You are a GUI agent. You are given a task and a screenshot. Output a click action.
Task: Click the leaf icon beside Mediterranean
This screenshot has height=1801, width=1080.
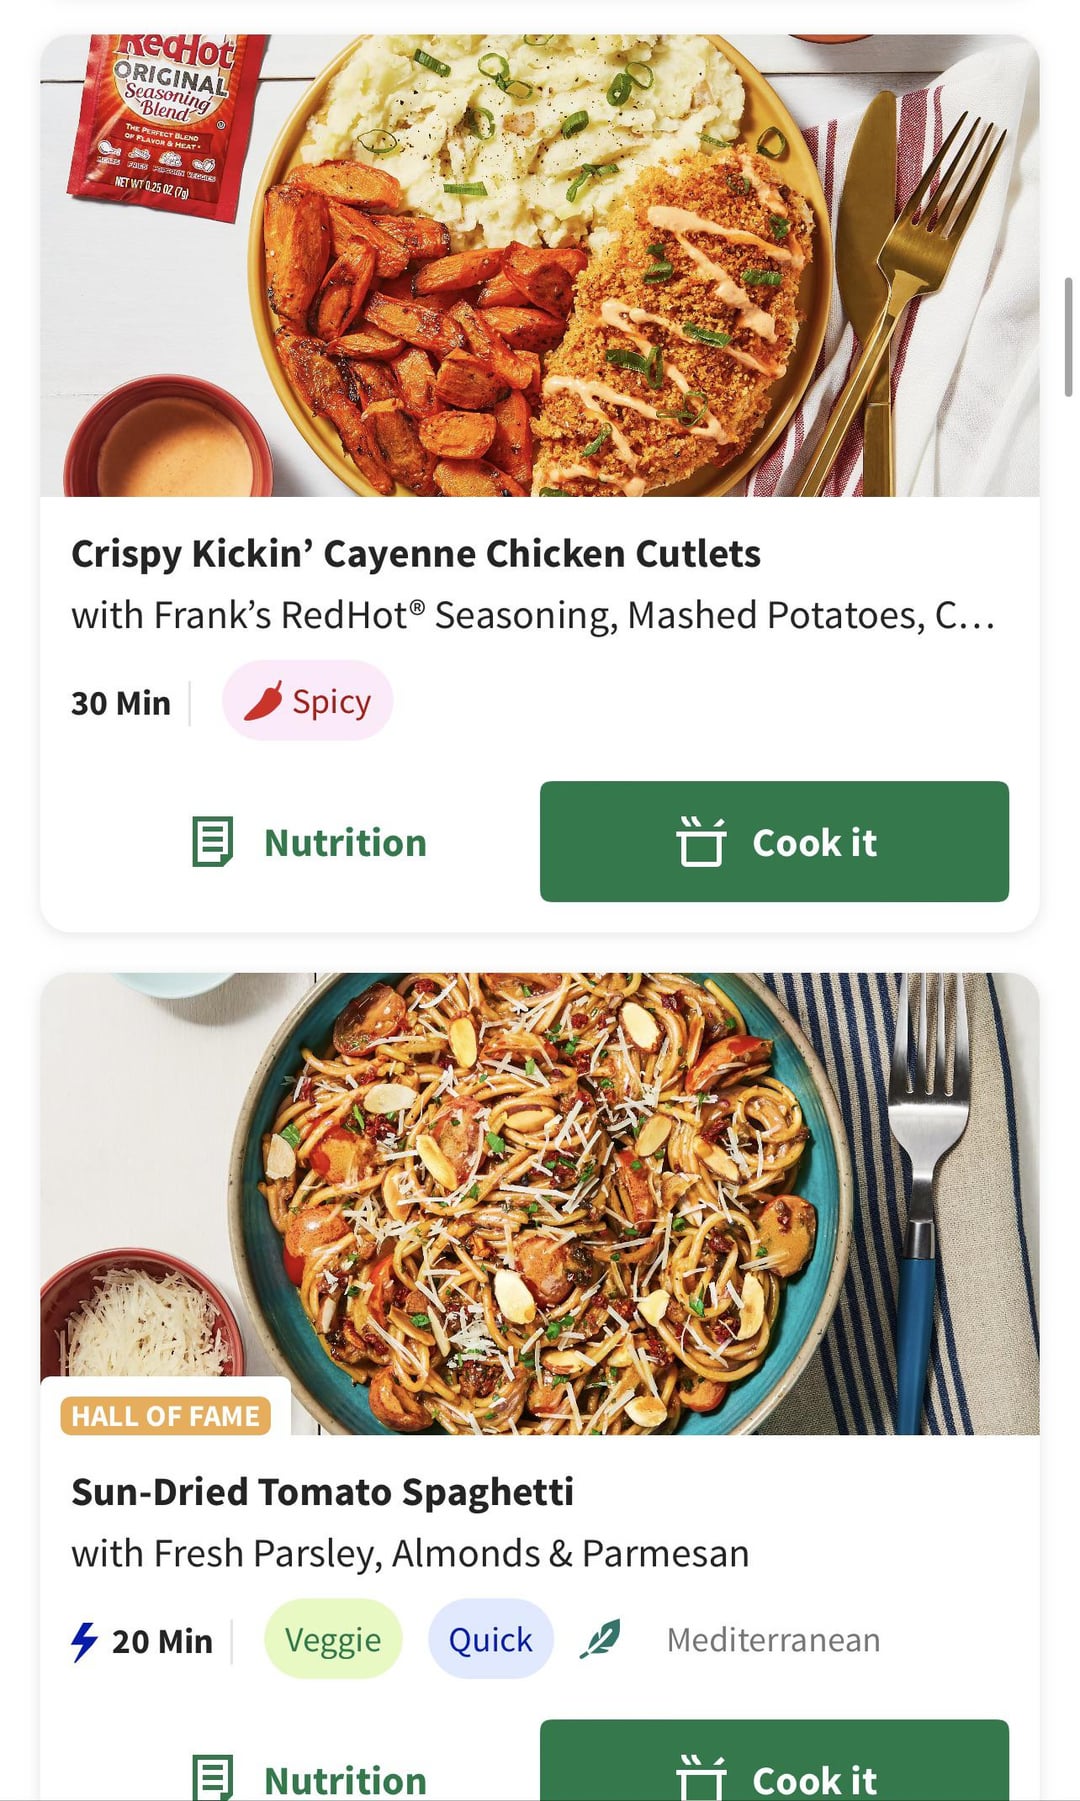tap(600, 1639)
